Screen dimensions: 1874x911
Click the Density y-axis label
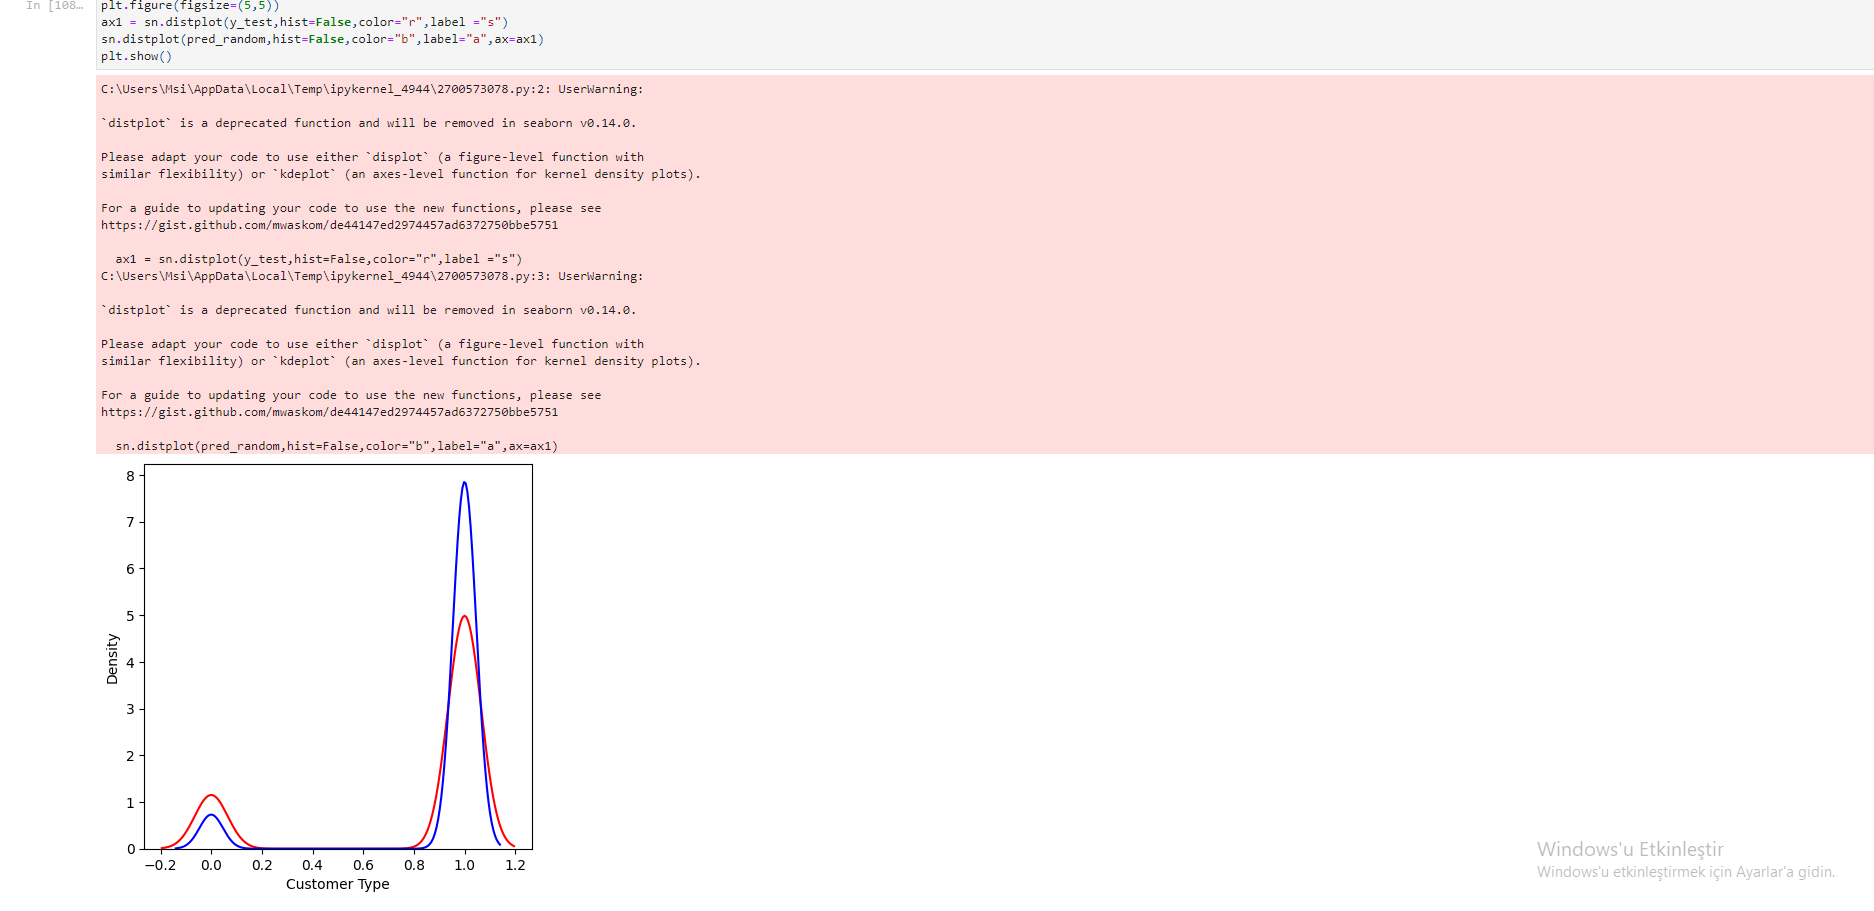(x=113, y=657)
